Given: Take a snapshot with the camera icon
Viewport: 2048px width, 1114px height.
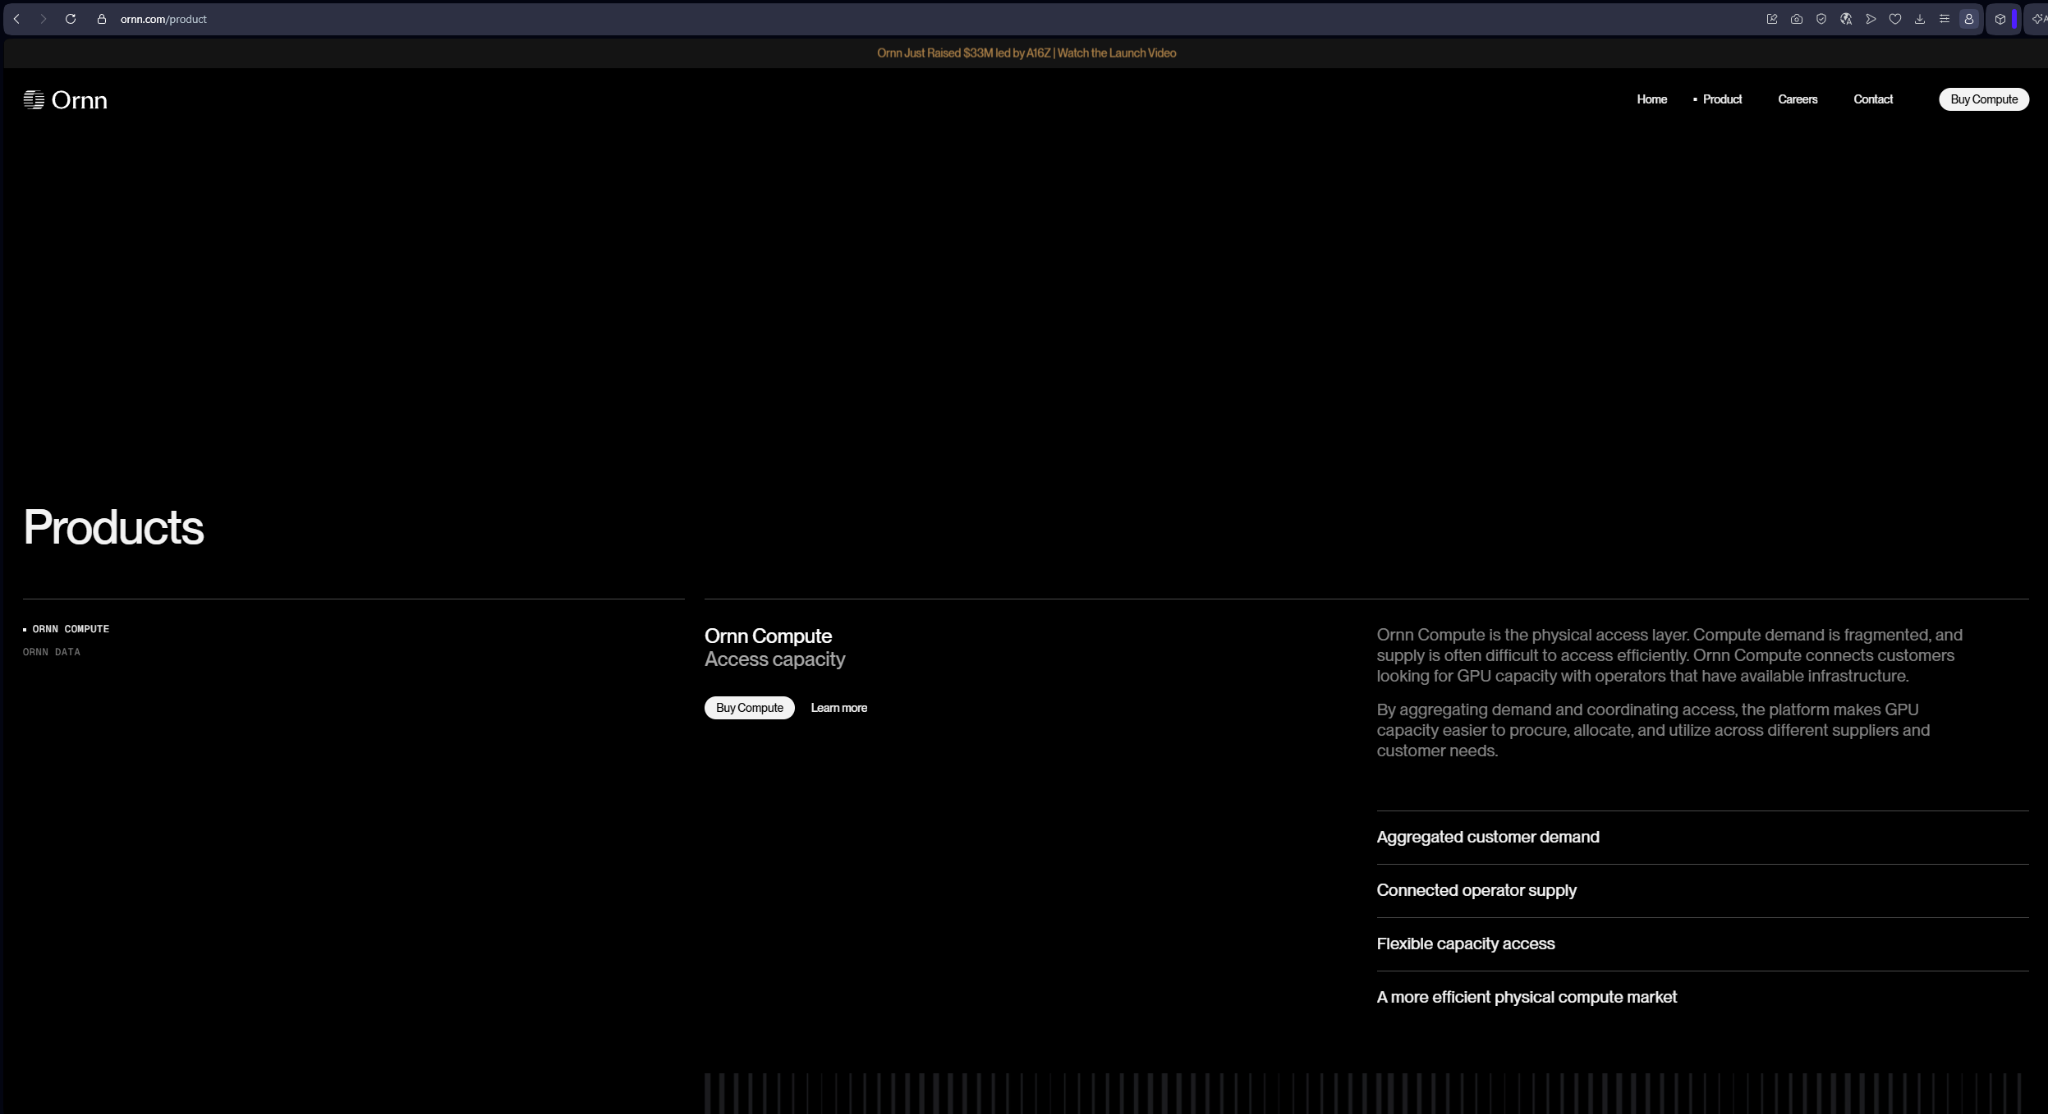Looking at the screenshot, I should tap(1797, 19).
